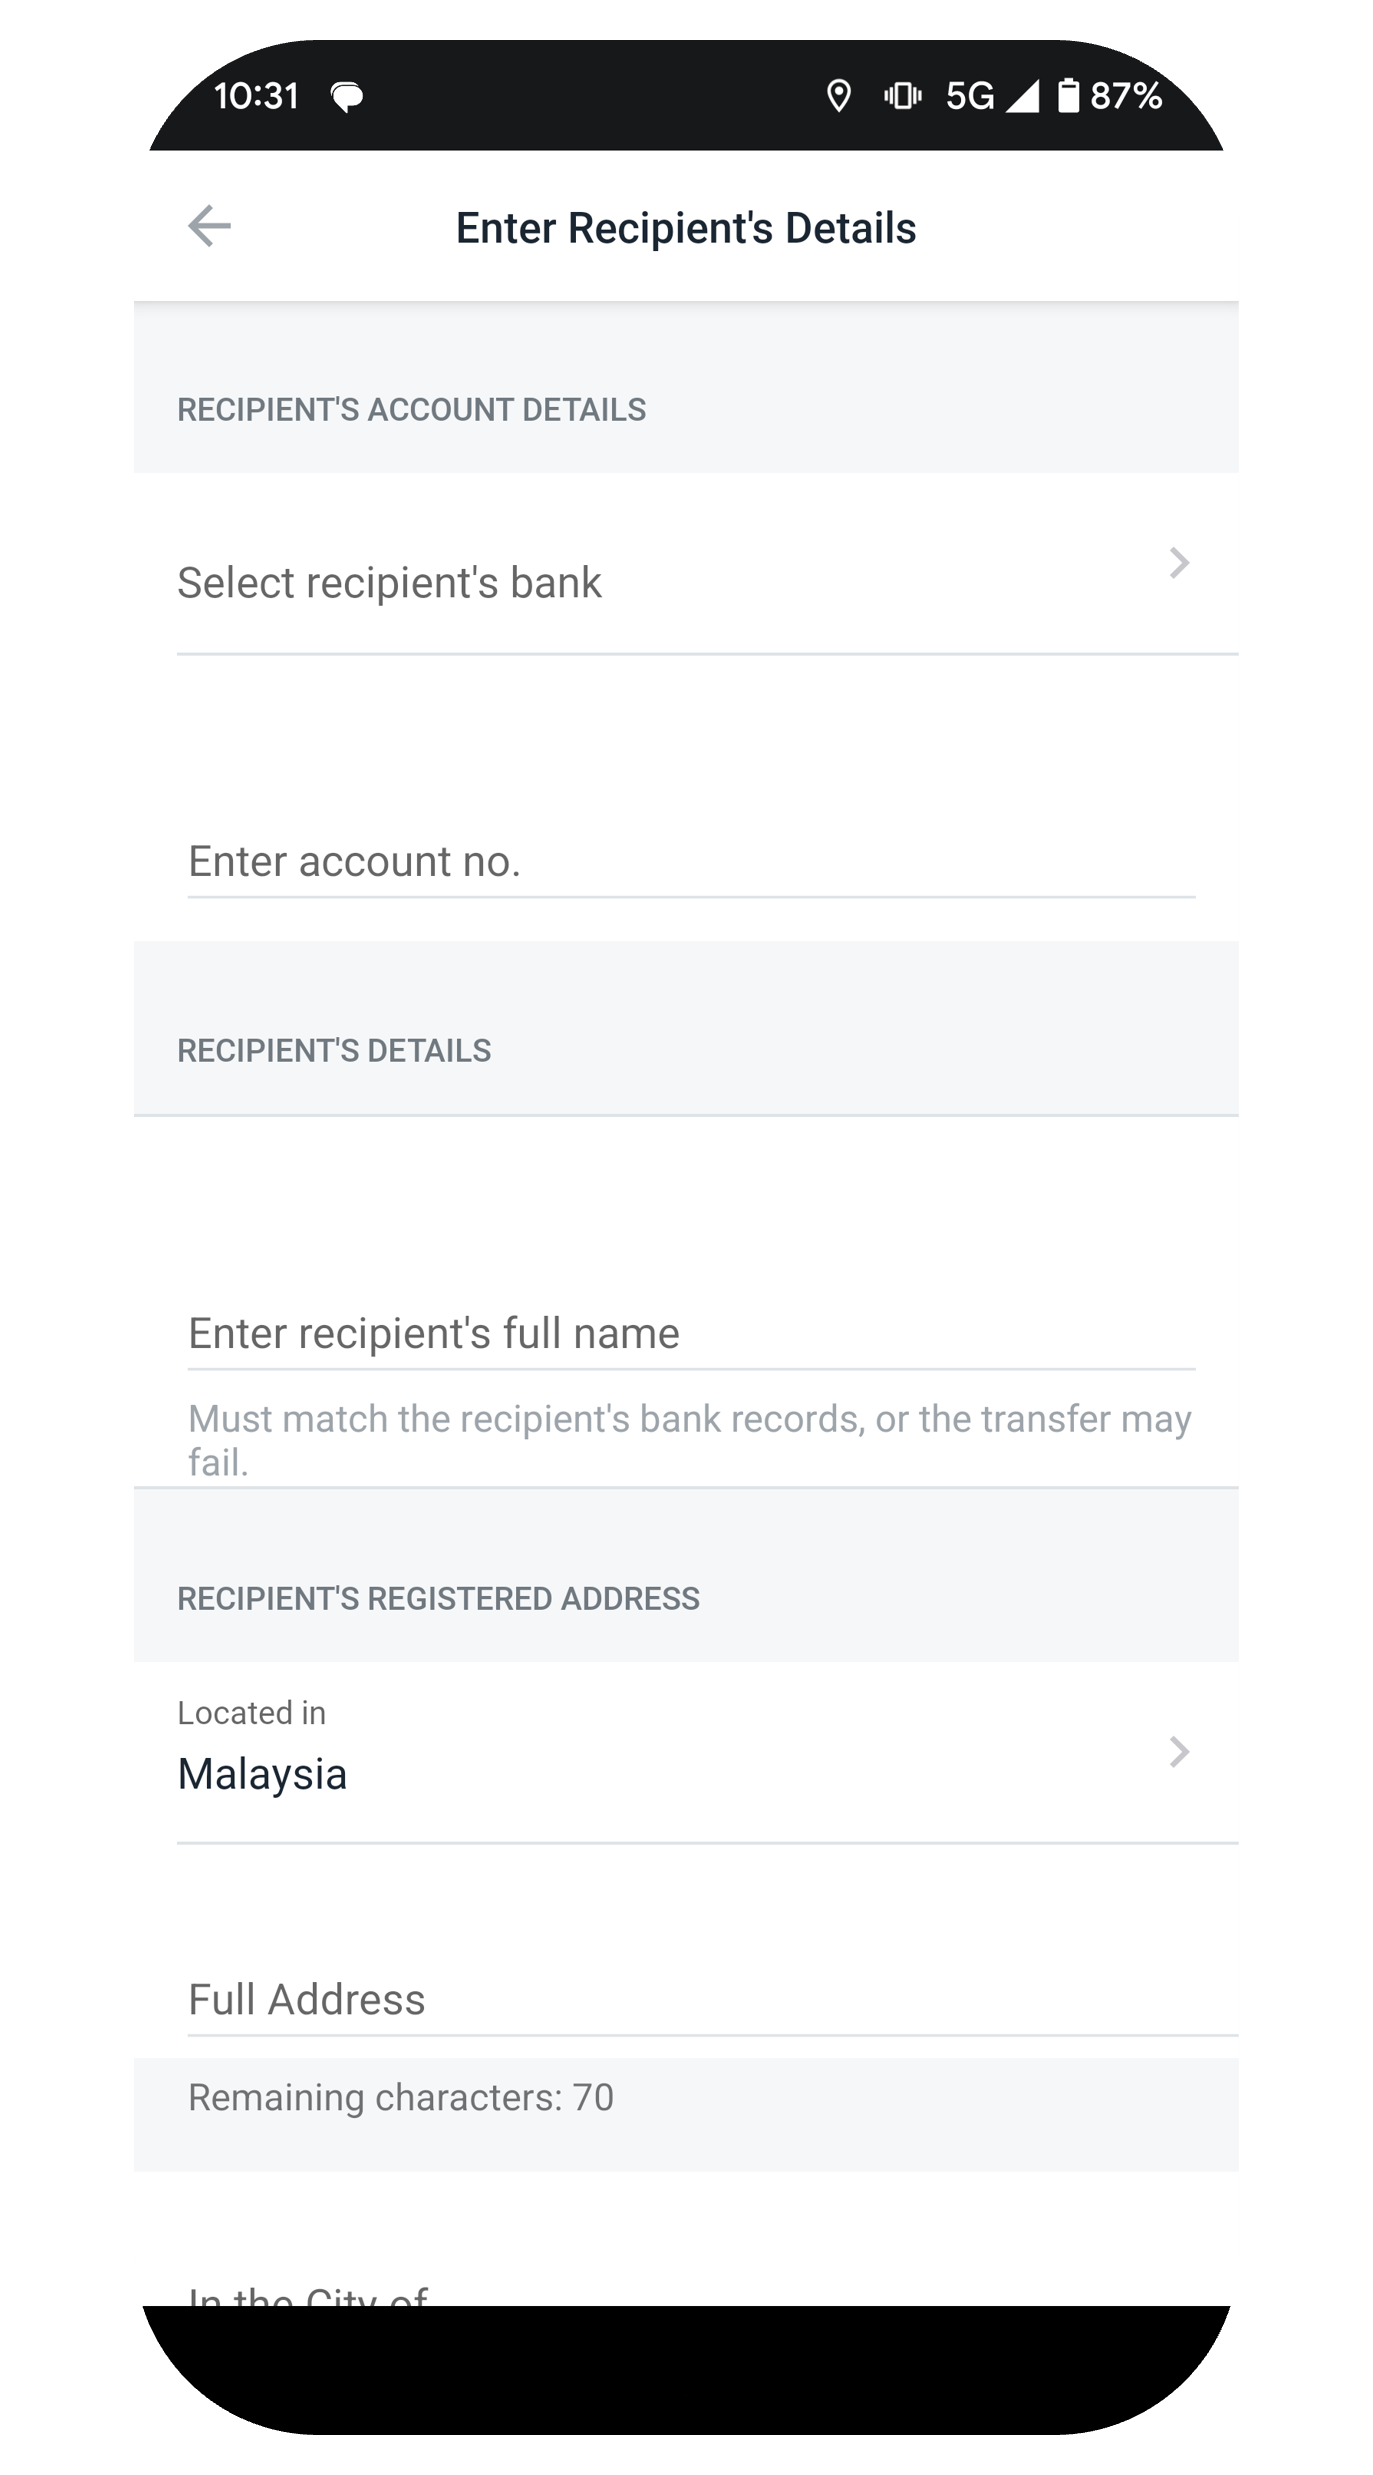Click chevron next to Malaysia
1373x2475 pixels.
coord(1179,1752)
